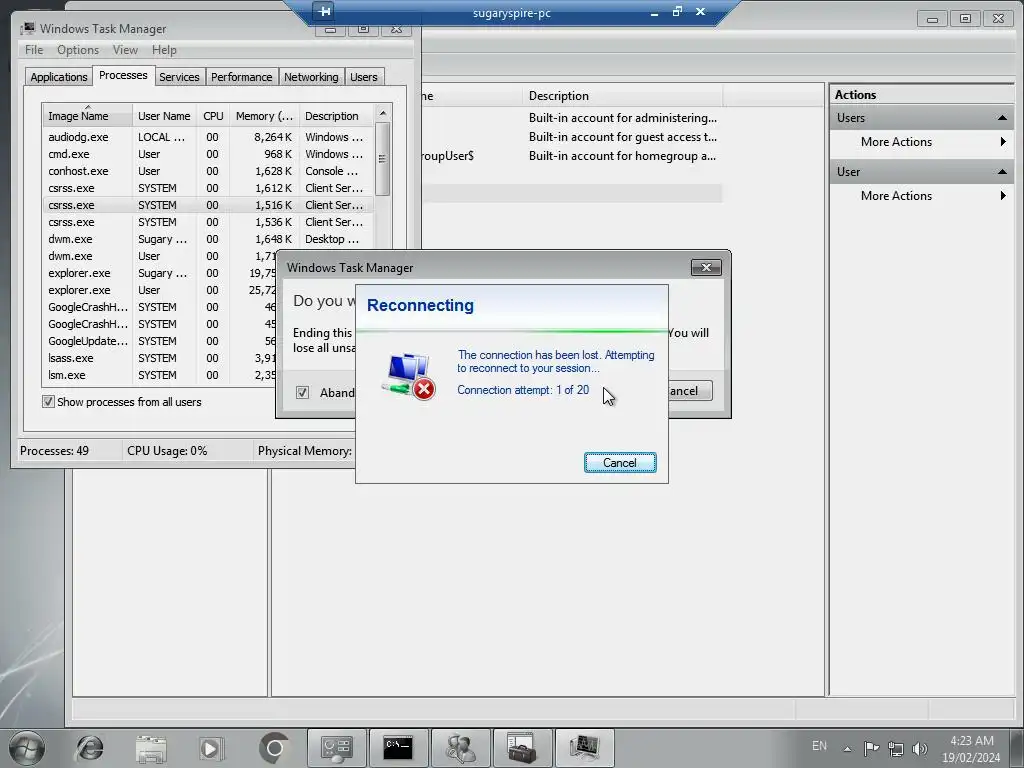The height and width of the screenshot is (768, 1024).
Task: Close the Windows Task Manager confirmation dialog
Action: [x=706, y=267]
